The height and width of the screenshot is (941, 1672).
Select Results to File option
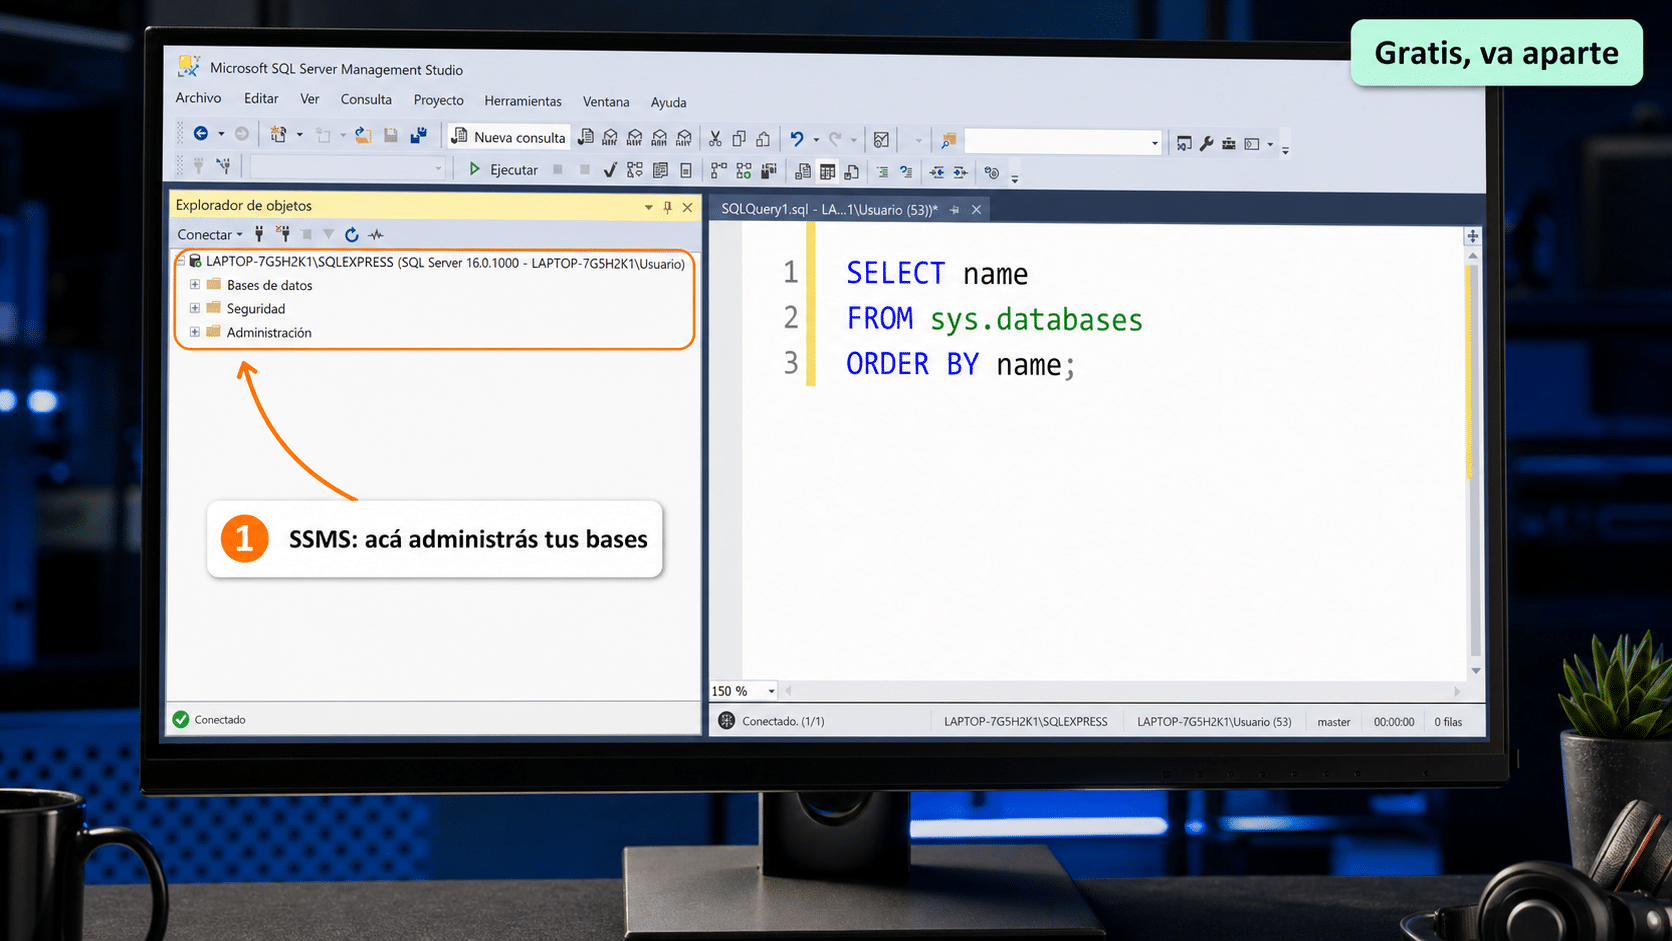851,172
